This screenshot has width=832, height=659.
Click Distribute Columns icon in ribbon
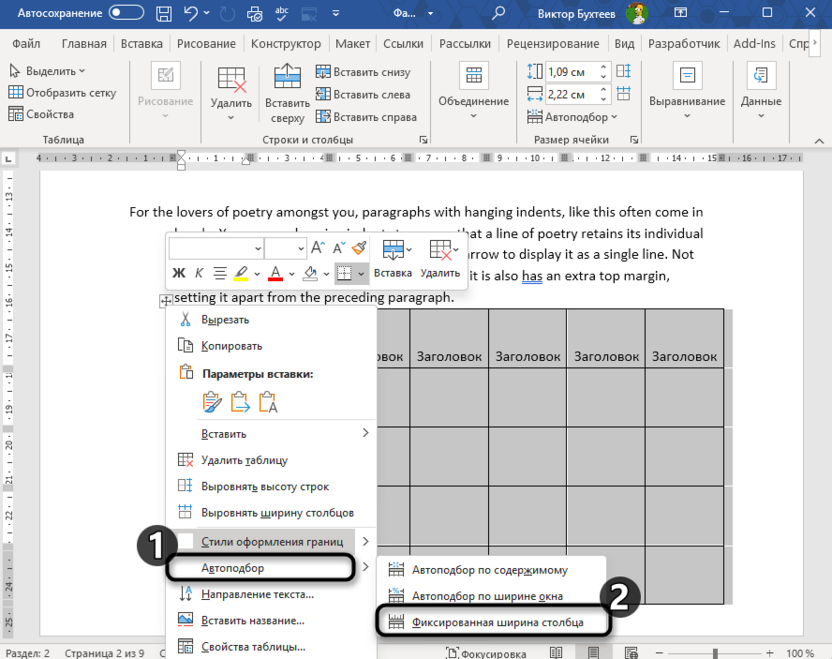click(623, 94)
